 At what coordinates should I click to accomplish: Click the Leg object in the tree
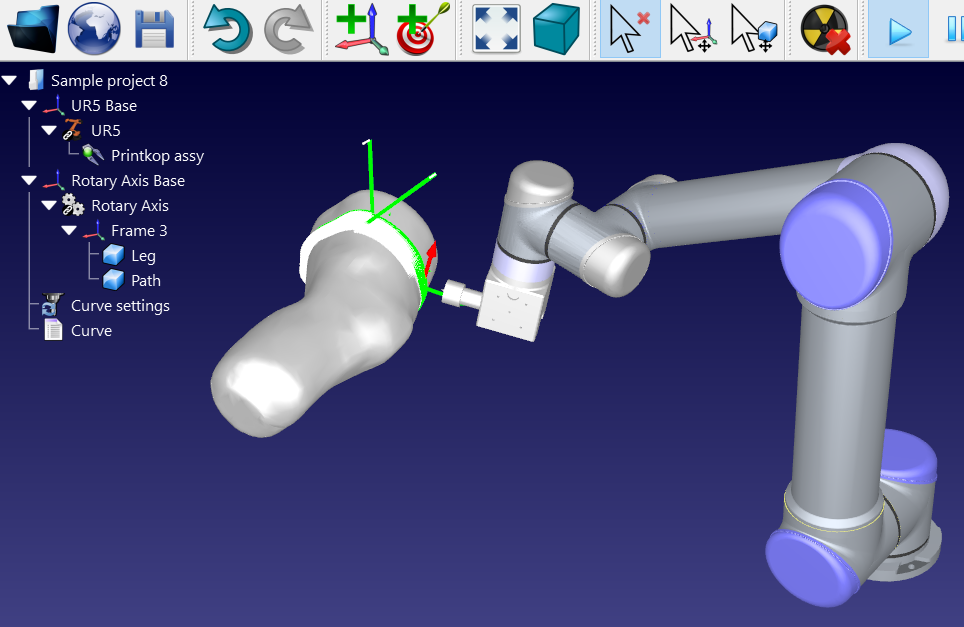point(143,256)
